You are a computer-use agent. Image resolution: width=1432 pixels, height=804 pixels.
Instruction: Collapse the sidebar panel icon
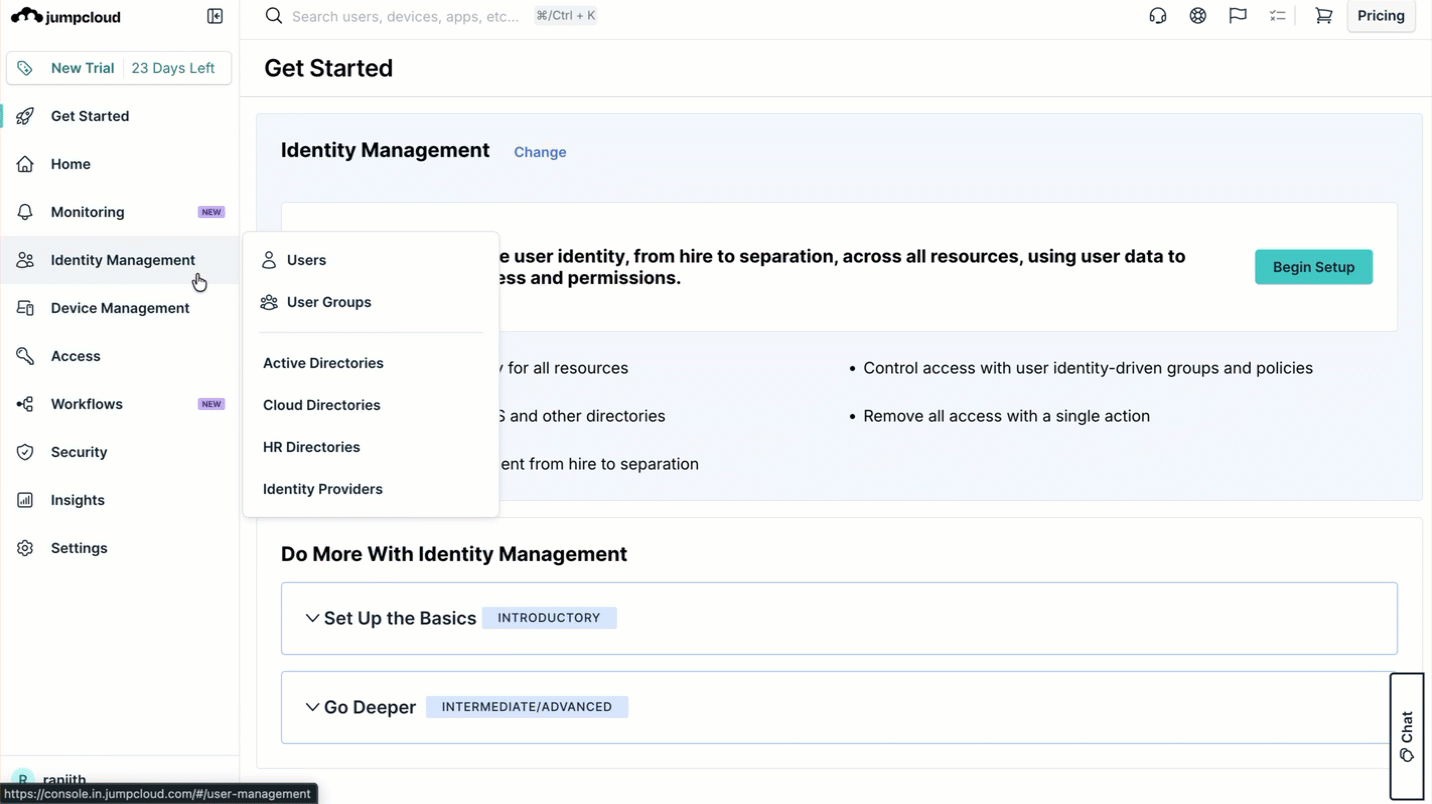(x=215, y=16)
